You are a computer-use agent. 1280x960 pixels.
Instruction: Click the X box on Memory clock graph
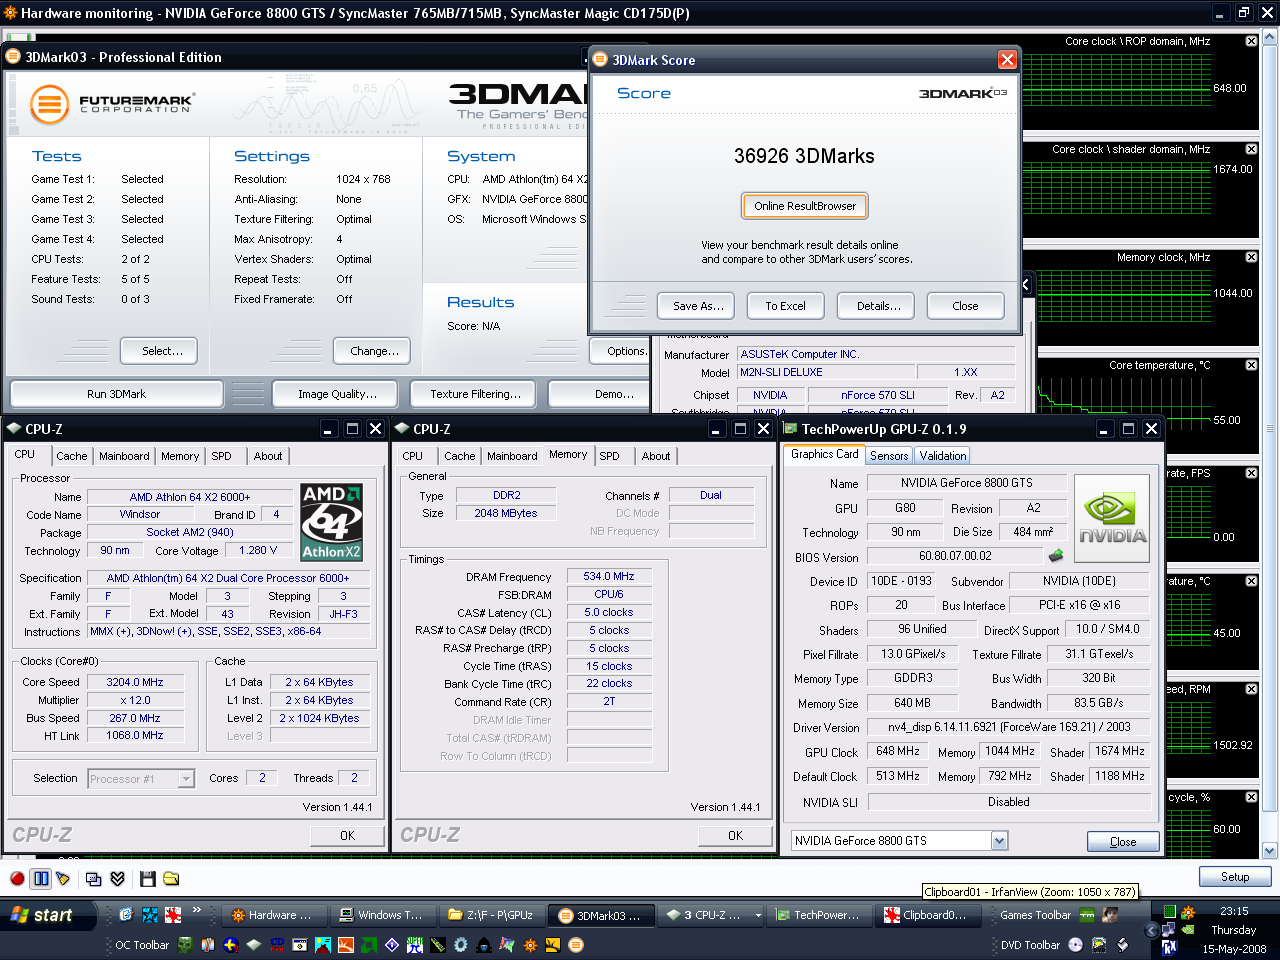click(1251, 257)
